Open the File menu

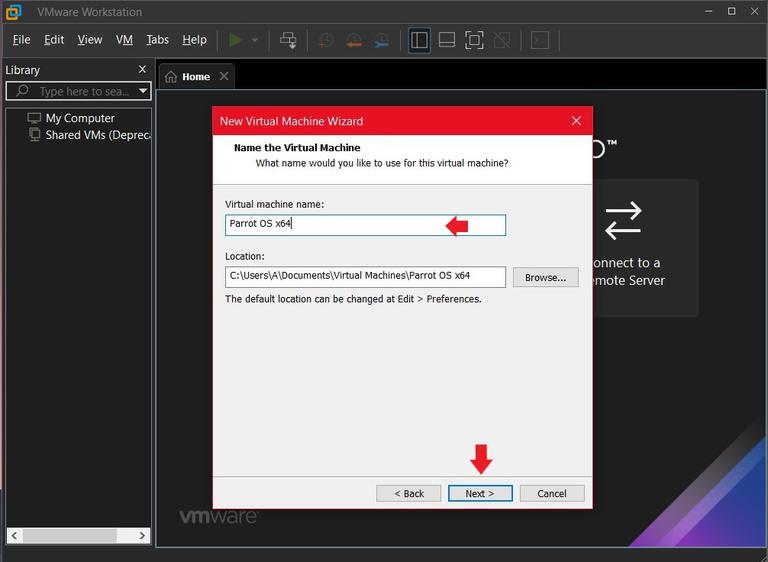pyautogui.click(x=22, y=40)
